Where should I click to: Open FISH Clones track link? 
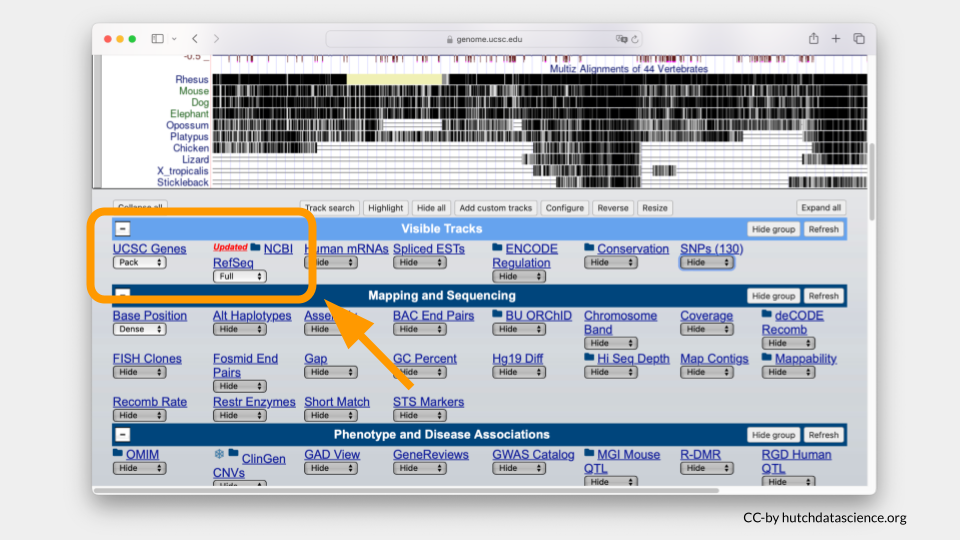tap(147, 358)
